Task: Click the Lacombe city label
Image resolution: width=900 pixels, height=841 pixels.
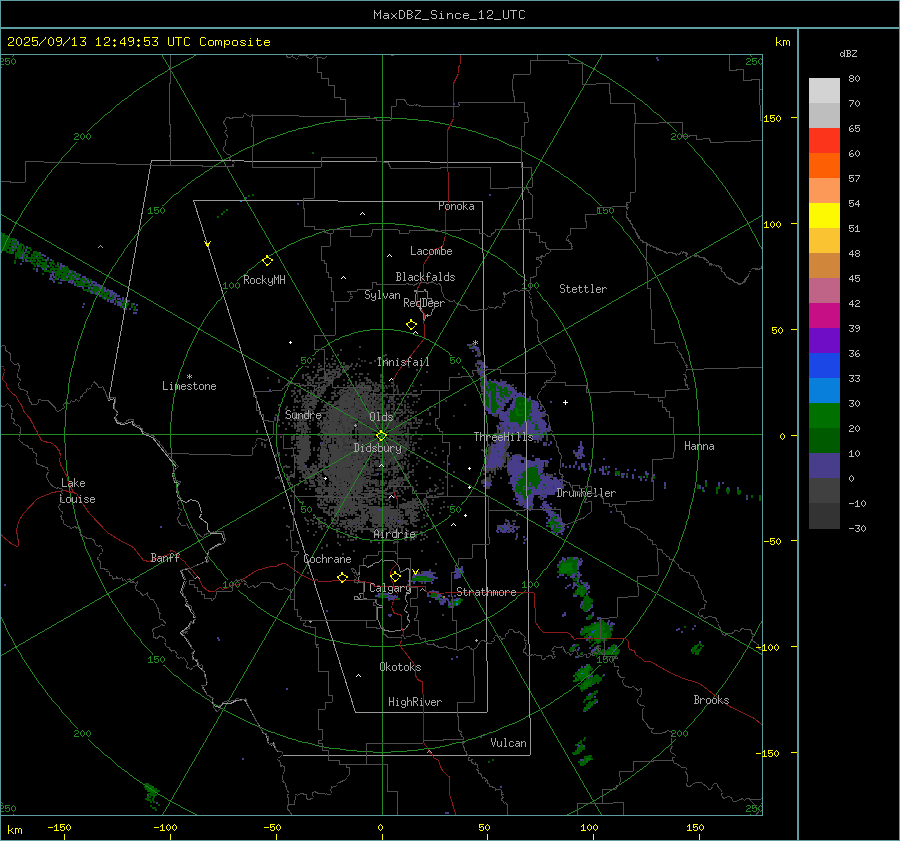Action: pyautogui.click(x=431, y=251)
